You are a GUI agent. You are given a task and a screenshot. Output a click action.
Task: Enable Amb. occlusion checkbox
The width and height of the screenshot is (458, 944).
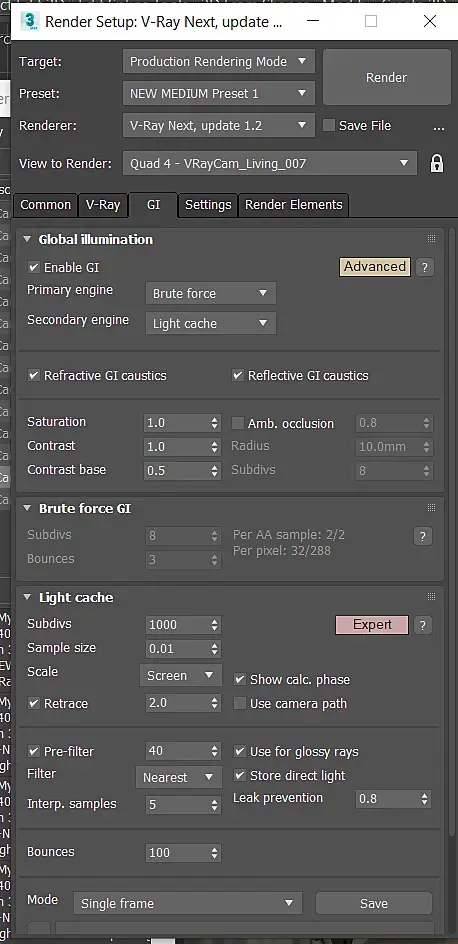(238, 423)
